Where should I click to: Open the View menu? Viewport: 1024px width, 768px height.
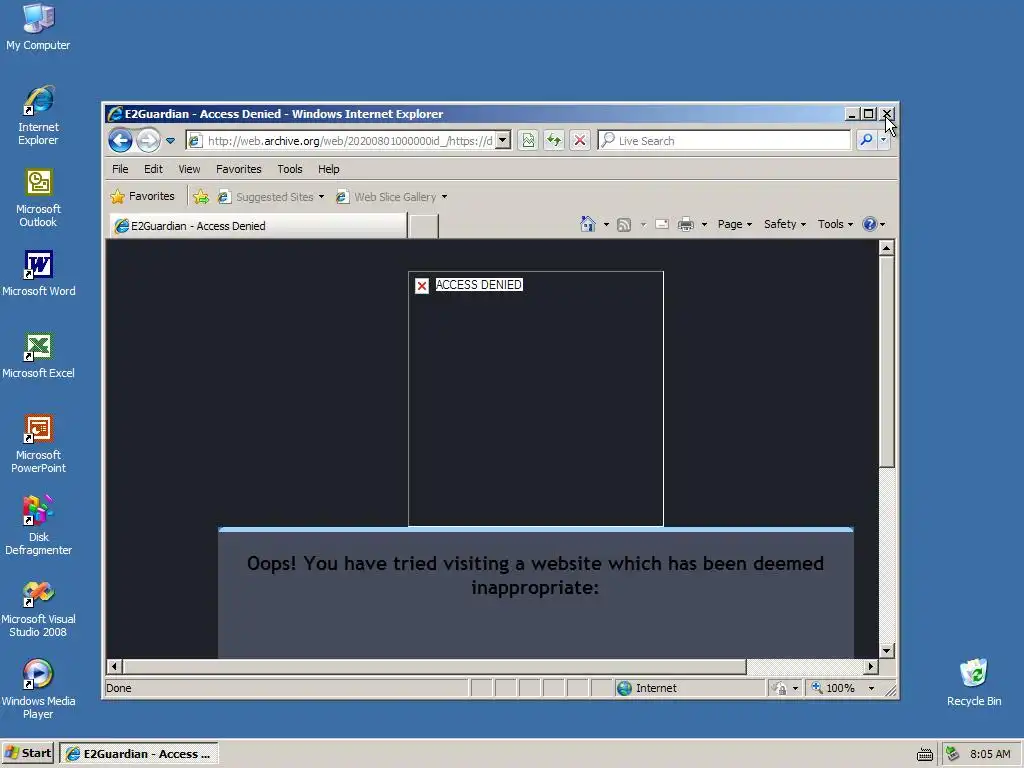(x=189, y=169)
